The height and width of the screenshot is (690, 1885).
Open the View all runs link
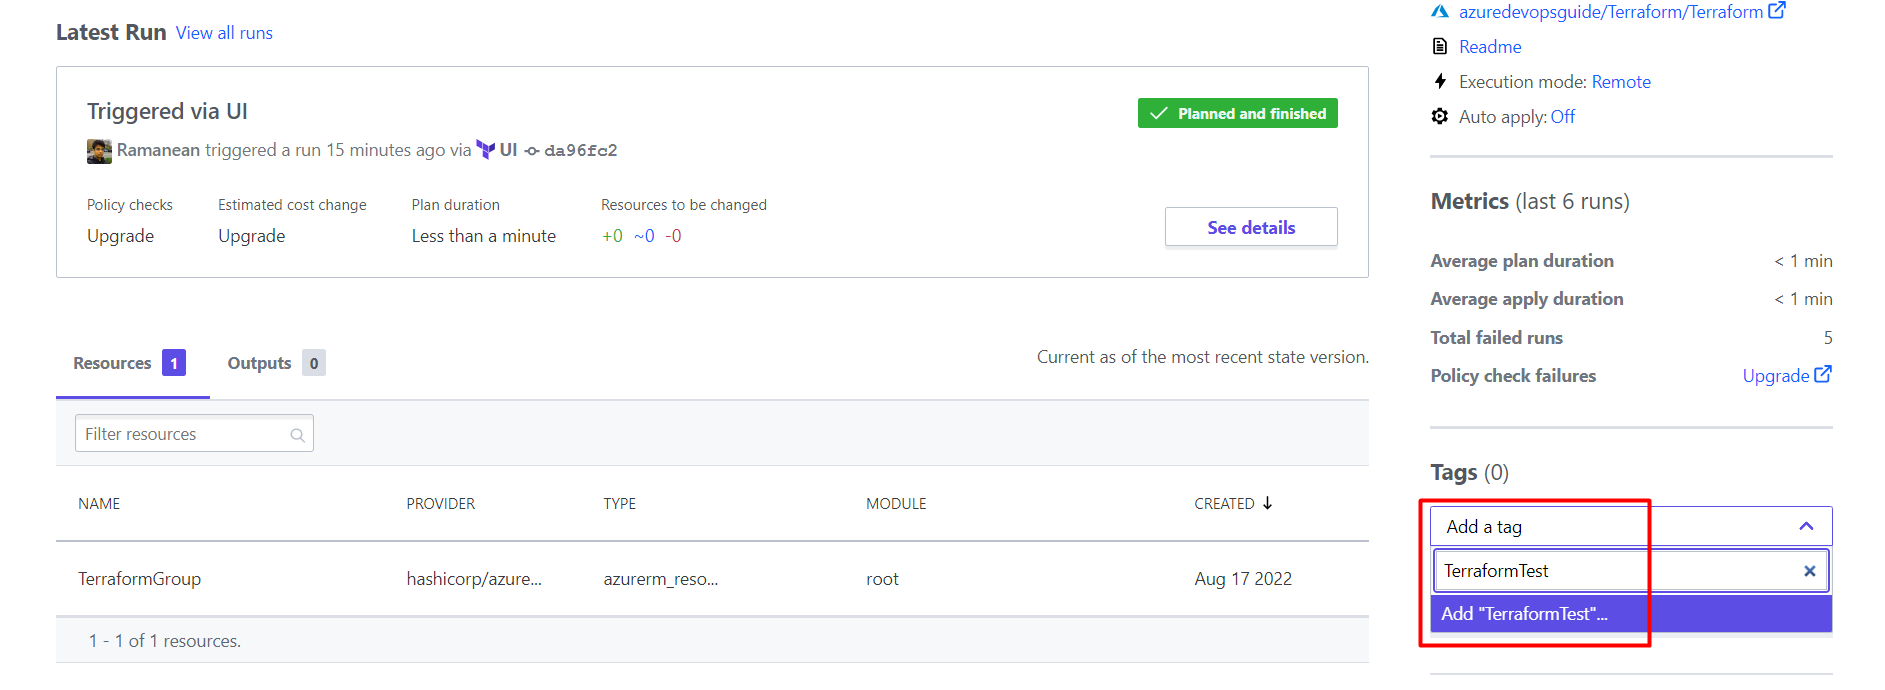click(x=224, y=33)
